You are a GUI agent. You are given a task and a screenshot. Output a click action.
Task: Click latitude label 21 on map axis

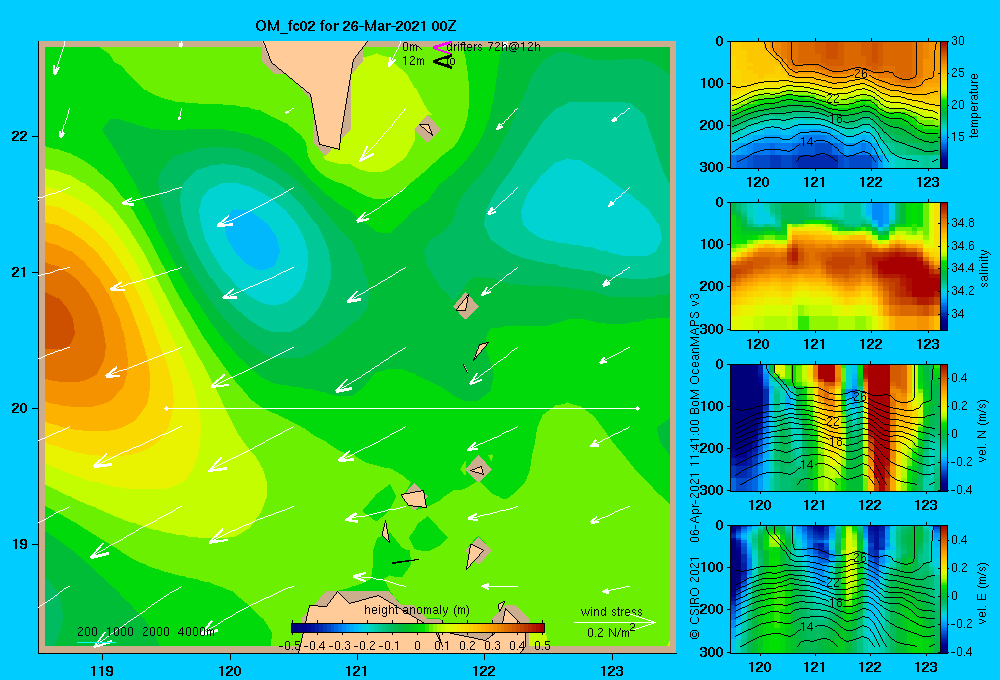[x=20, y=272]
